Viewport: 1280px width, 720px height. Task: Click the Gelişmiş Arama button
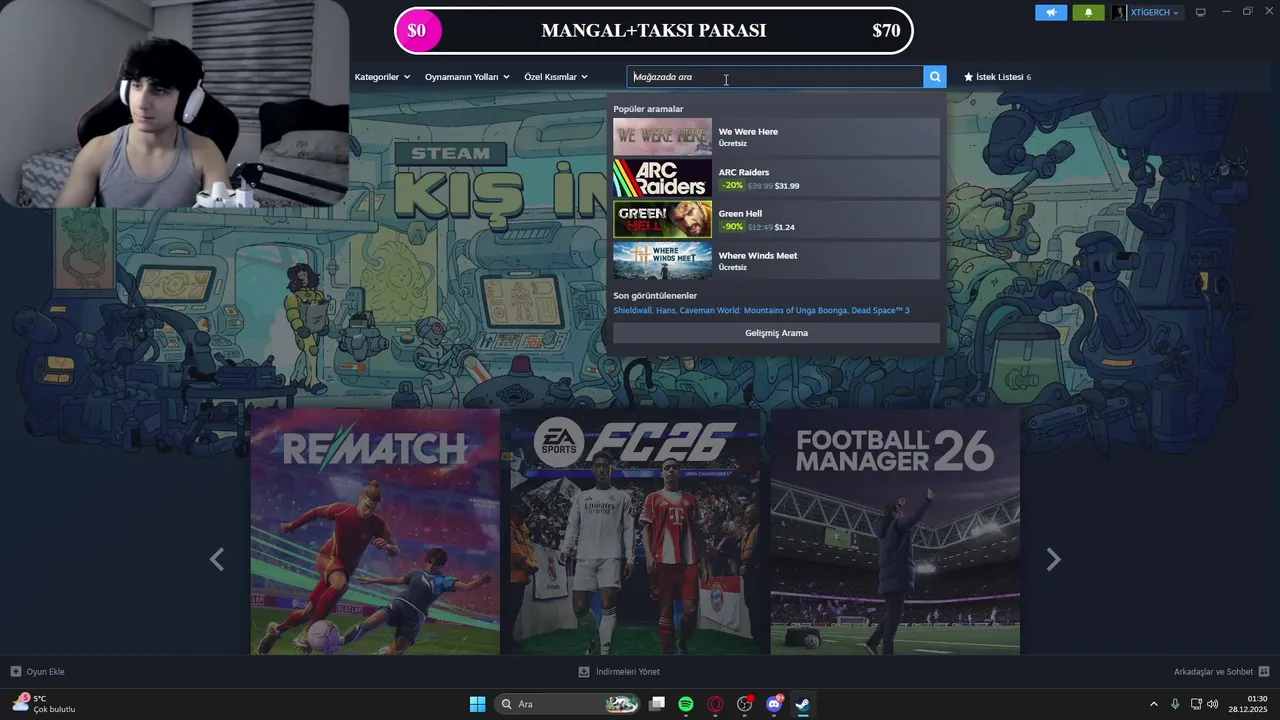tap(776, 333)
